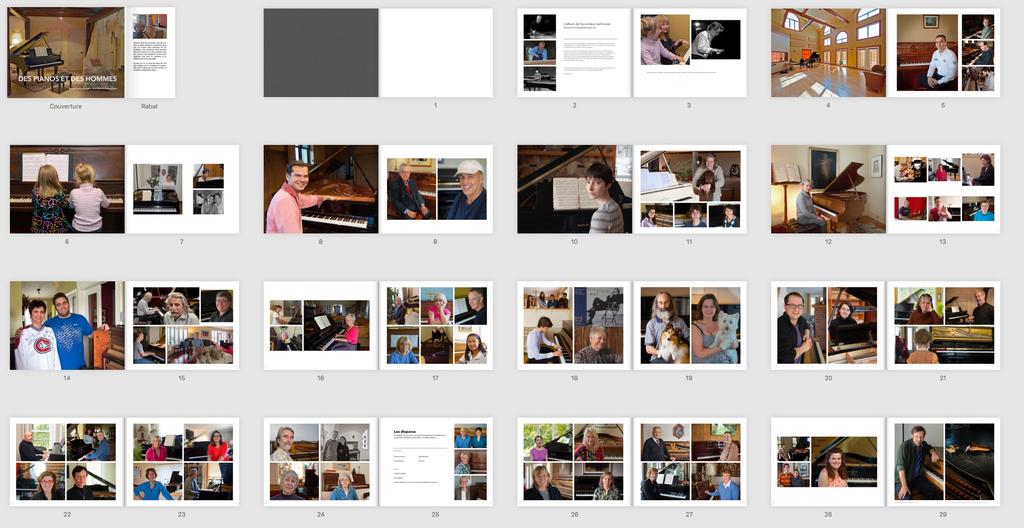Open page 25 titled Les disparus
Viewport: 1024px width, 528px height.
[436, 461]
